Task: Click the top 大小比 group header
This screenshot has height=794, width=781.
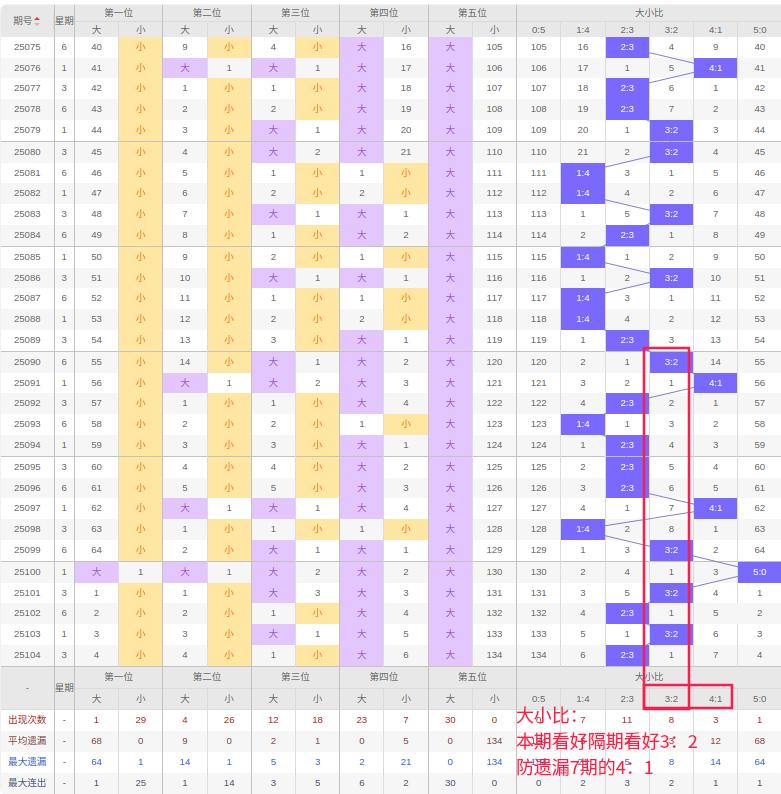Action: [x=649, y=13]
